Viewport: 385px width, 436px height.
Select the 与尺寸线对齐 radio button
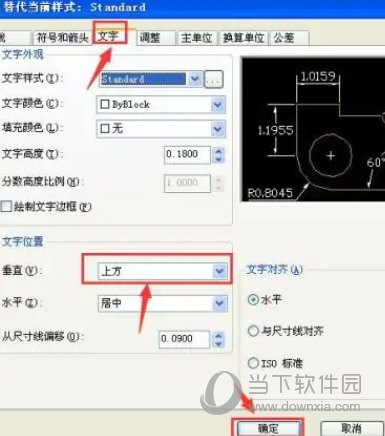253,331
